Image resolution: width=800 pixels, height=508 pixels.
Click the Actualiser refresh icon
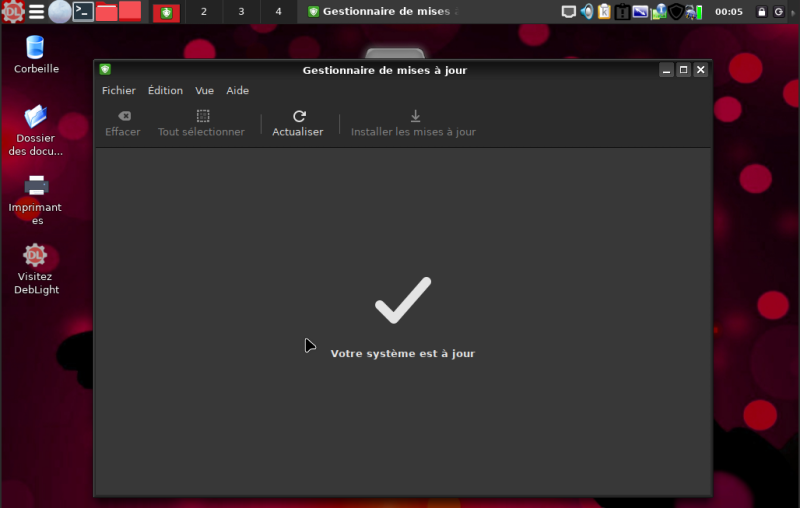click(298, 116)
